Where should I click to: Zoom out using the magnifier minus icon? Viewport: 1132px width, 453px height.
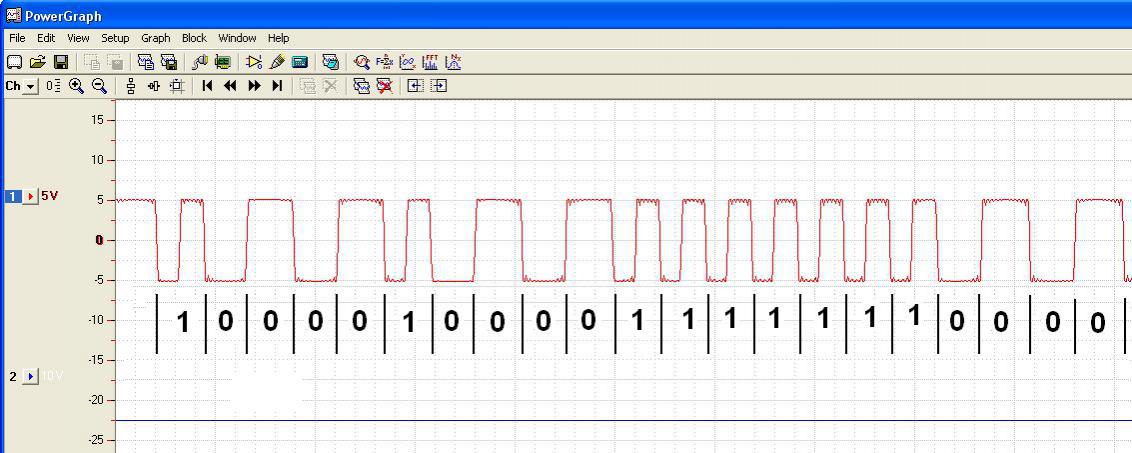point(99,86)
